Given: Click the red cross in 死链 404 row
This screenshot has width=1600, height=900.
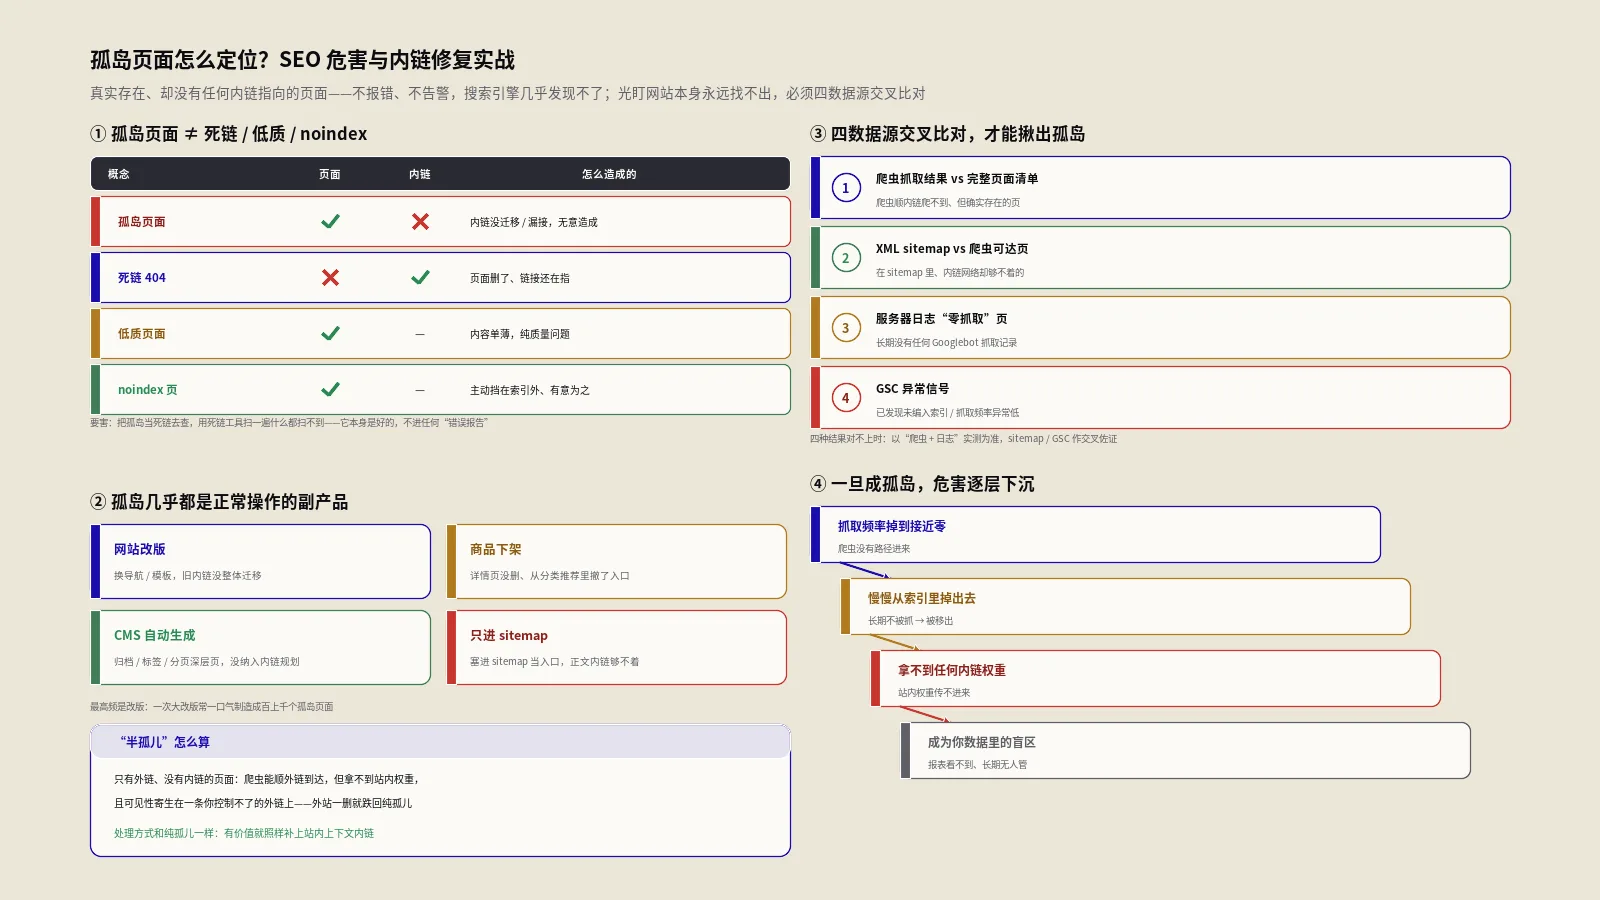Looking at the screenshot, I should 330,278.
